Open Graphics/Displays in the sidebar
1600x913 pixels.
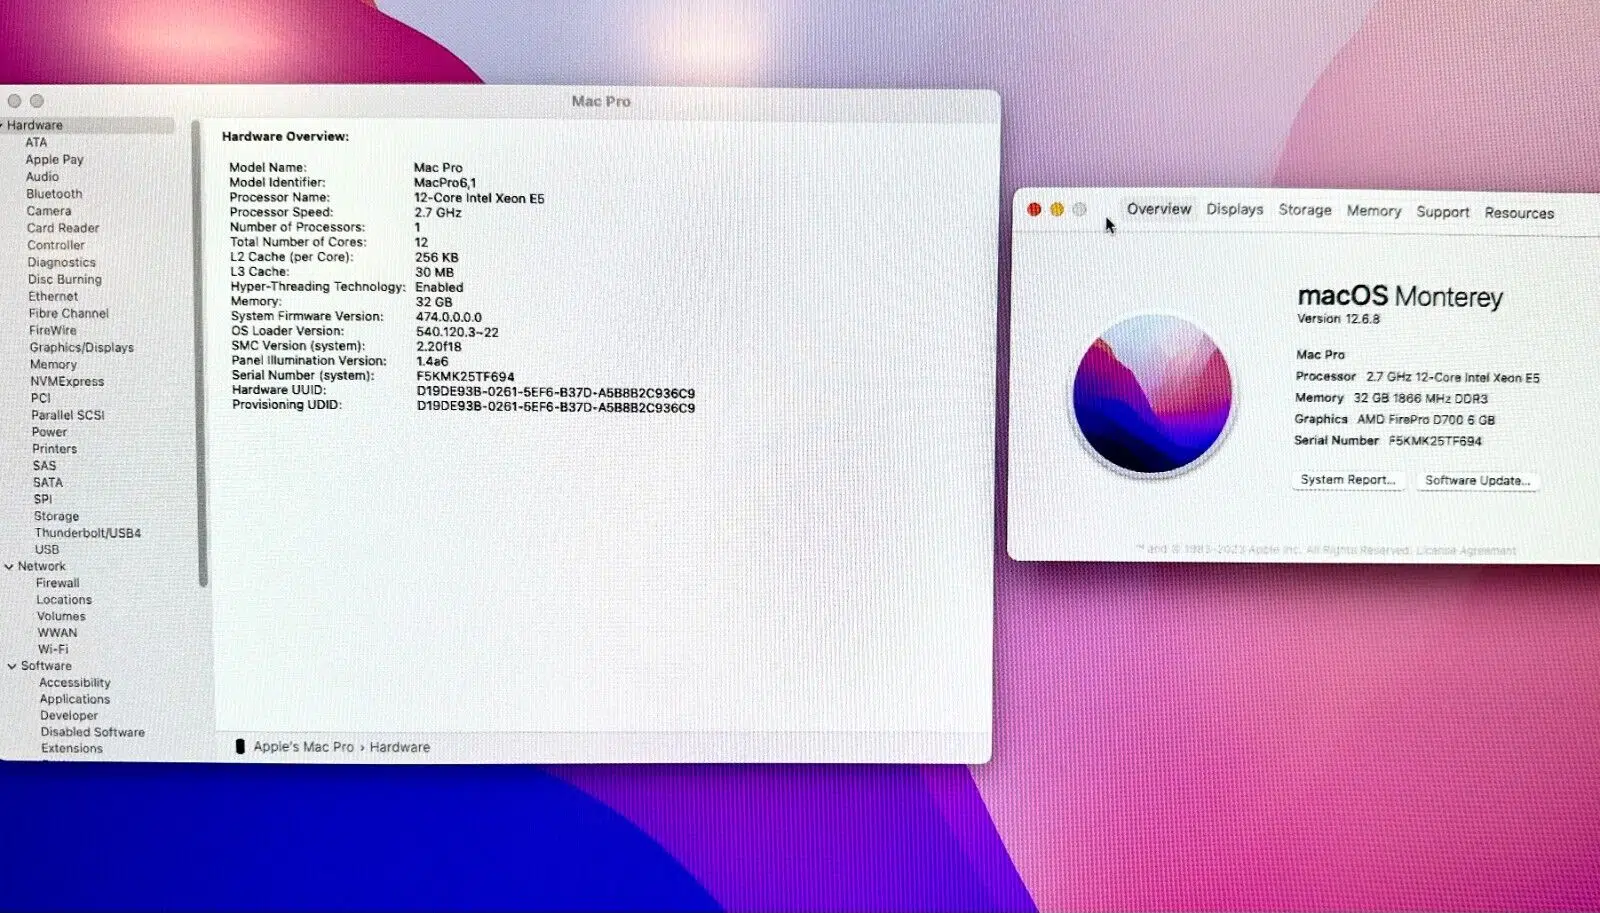tap(82, 347)
